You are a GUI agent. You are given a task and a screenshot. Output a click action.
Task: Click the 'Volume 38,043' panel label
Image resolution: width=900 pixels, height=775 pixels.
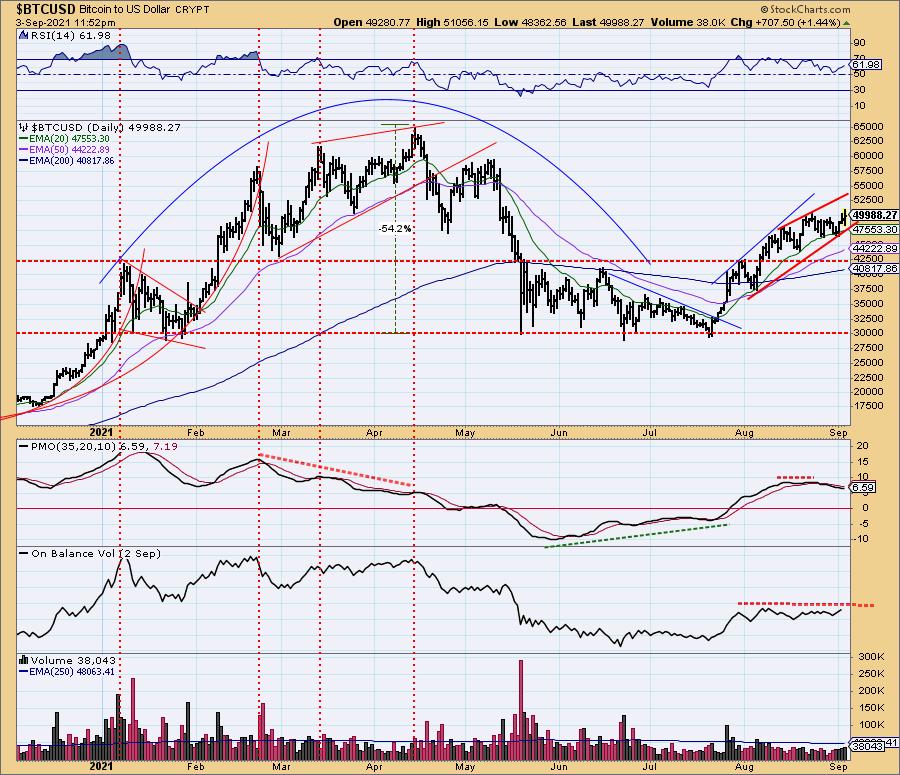73,660
